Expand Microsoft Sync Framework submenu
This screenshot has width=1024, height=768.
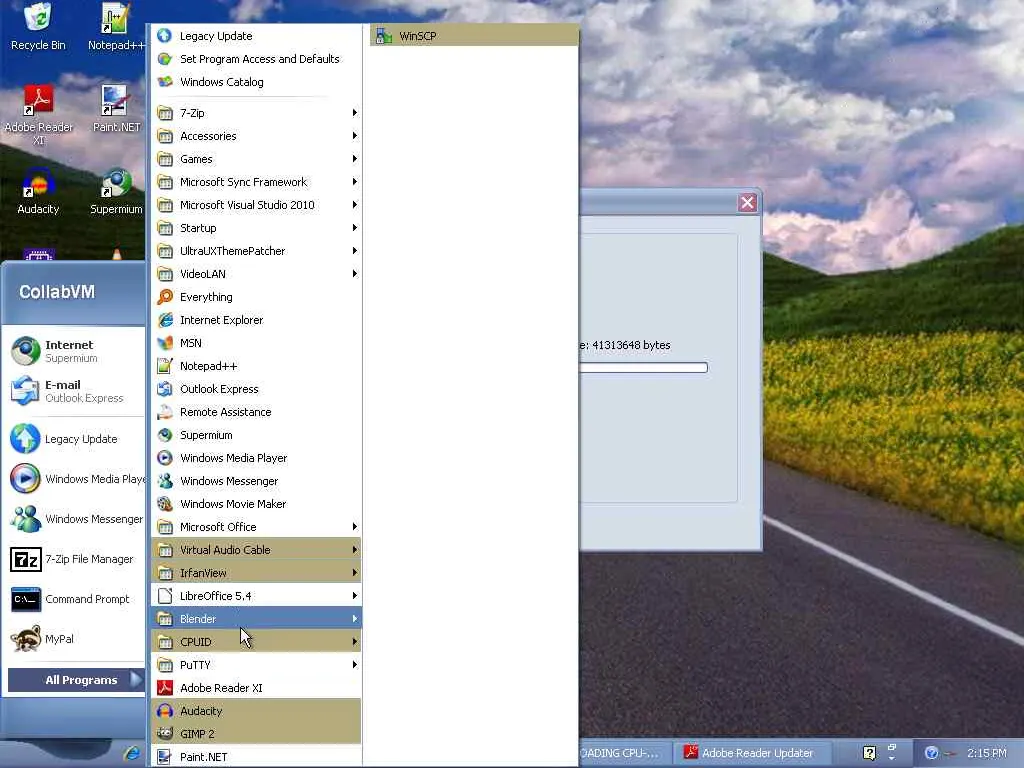(x=257, y=182)
